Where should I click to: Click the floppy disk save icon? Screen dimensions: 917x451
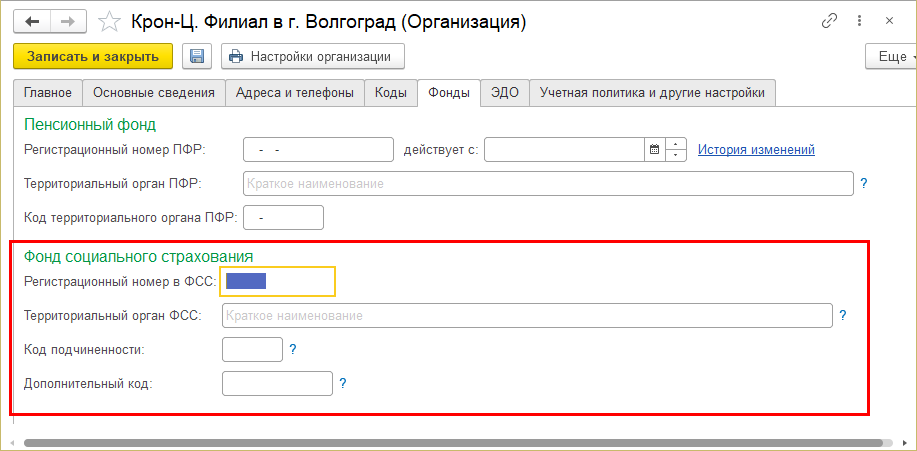pos(196,57)
